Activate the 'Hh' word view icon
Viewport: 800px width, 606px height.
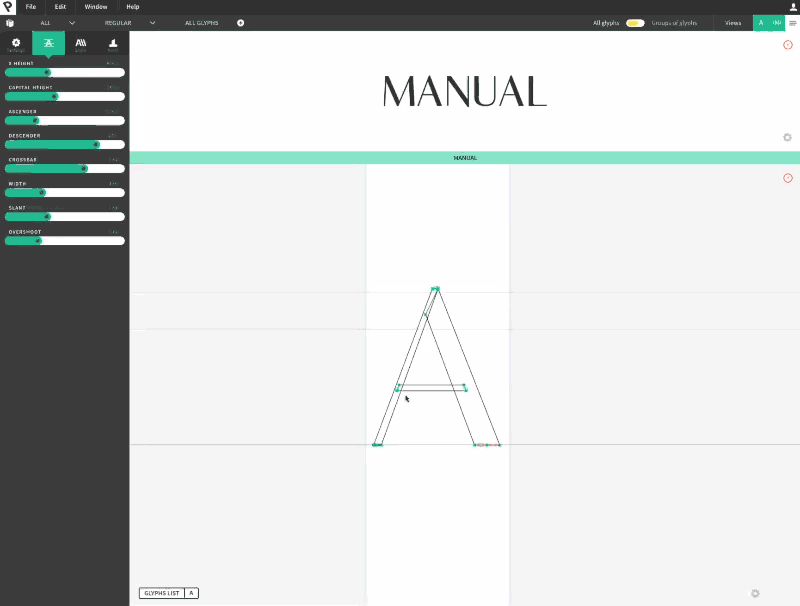pos(777,22)
